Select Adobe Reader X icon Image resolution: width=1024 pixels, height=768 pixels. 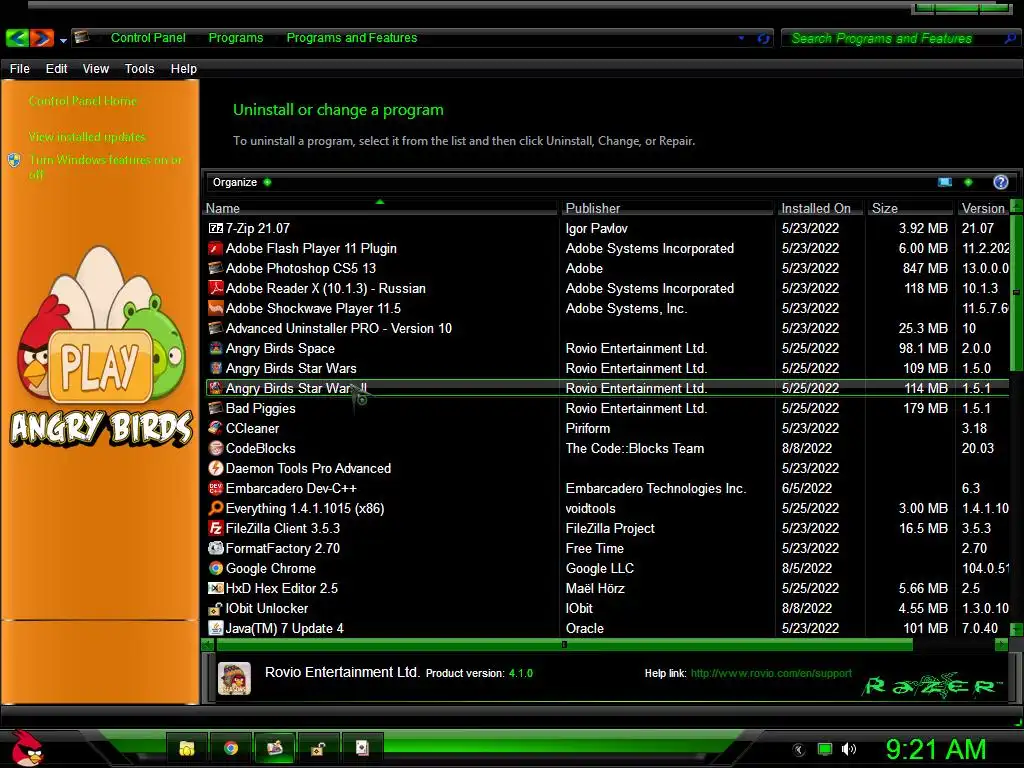coord(216,289)
